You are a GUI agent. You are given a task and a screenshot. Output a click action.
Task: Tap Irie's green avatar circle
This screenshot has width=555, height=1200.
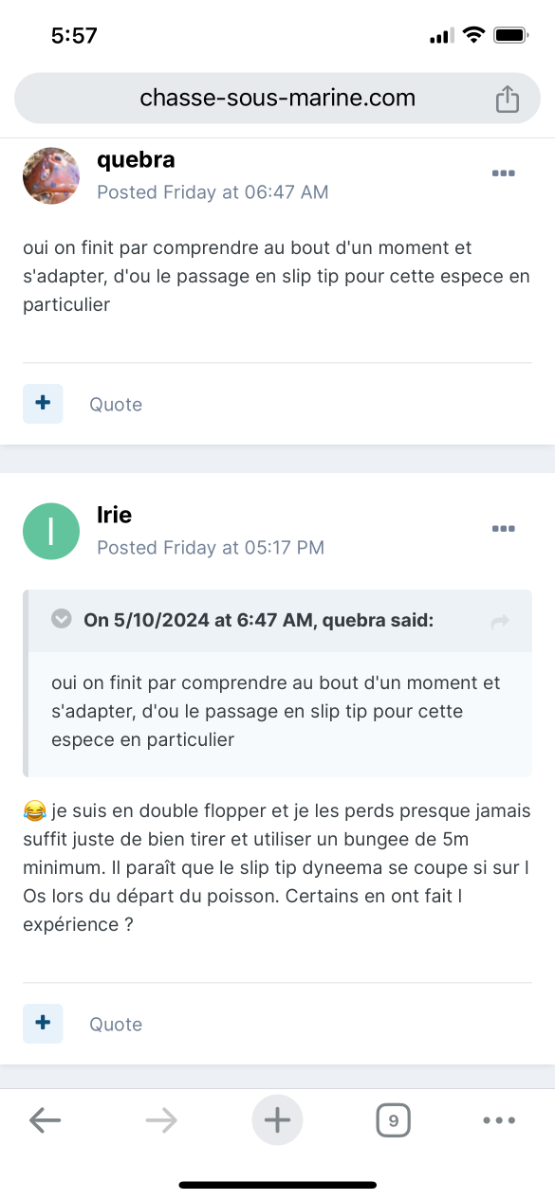[x=51, y=532]
